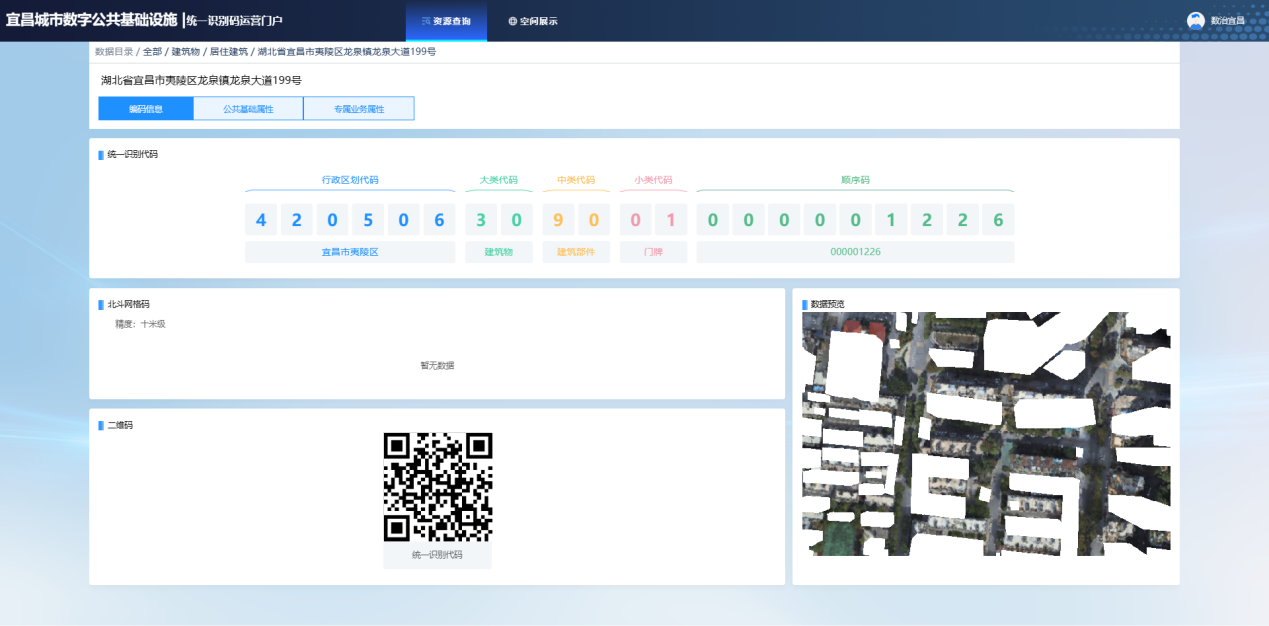Click the 000001226 sequence code label

pos(855,252)
